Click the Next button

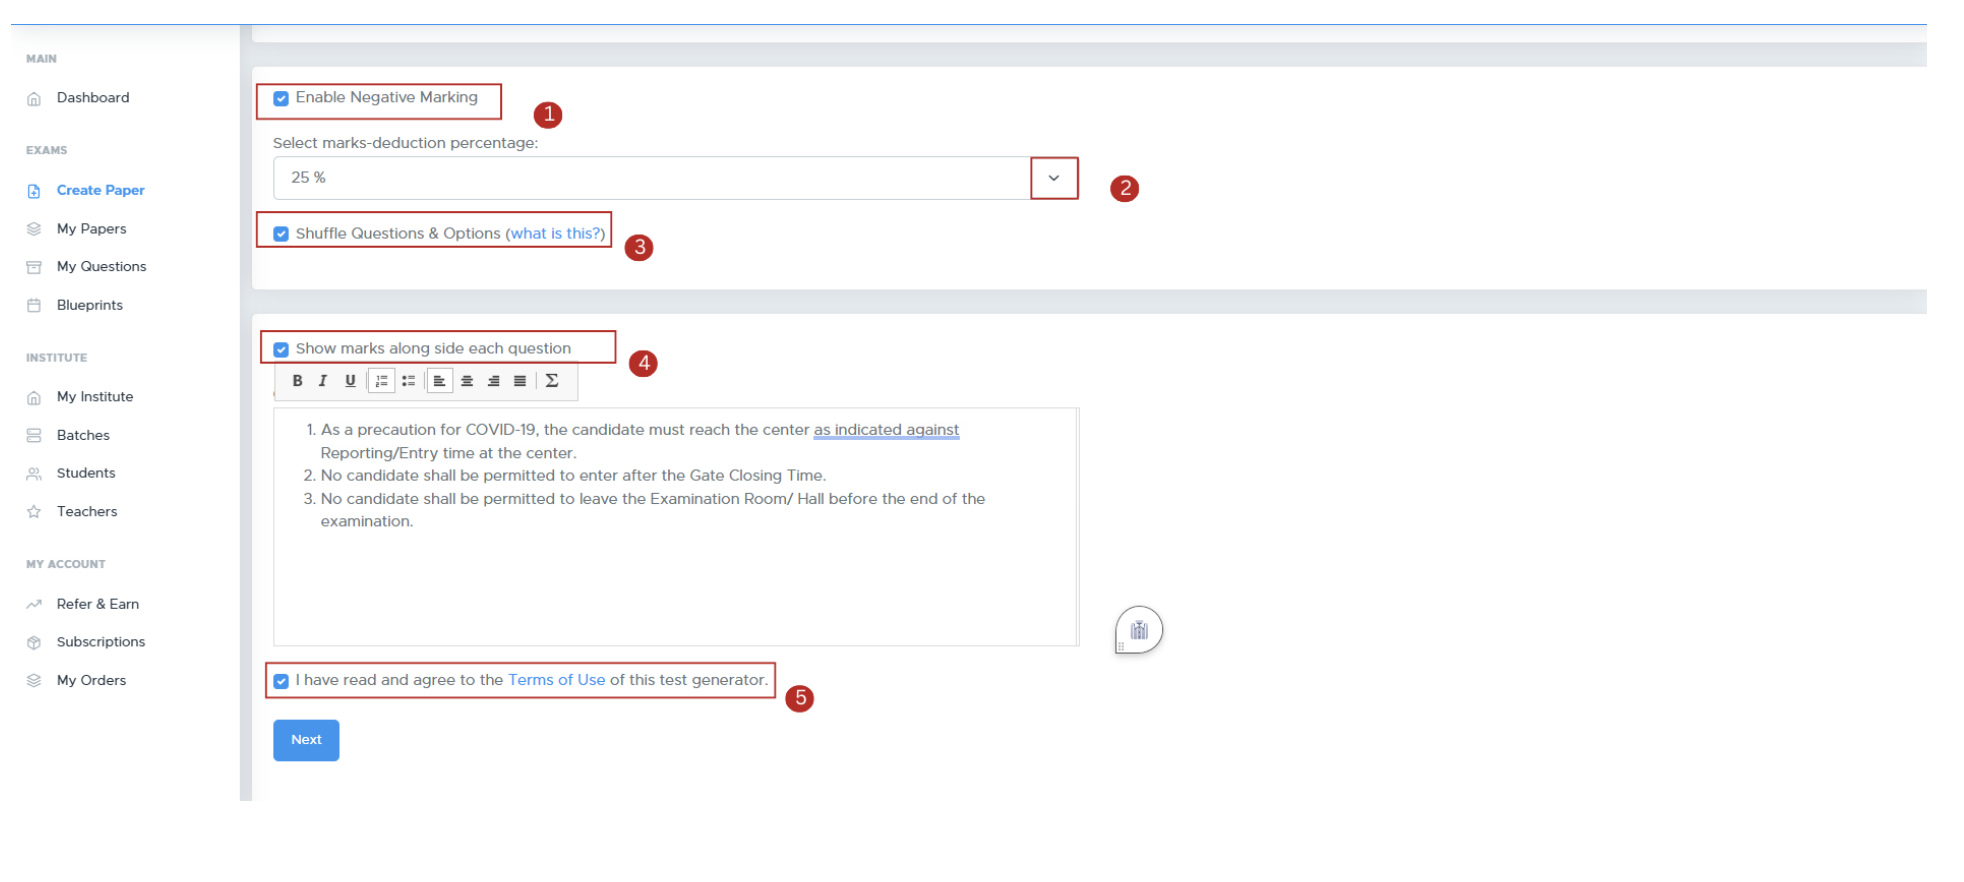[x=306, y=740]
